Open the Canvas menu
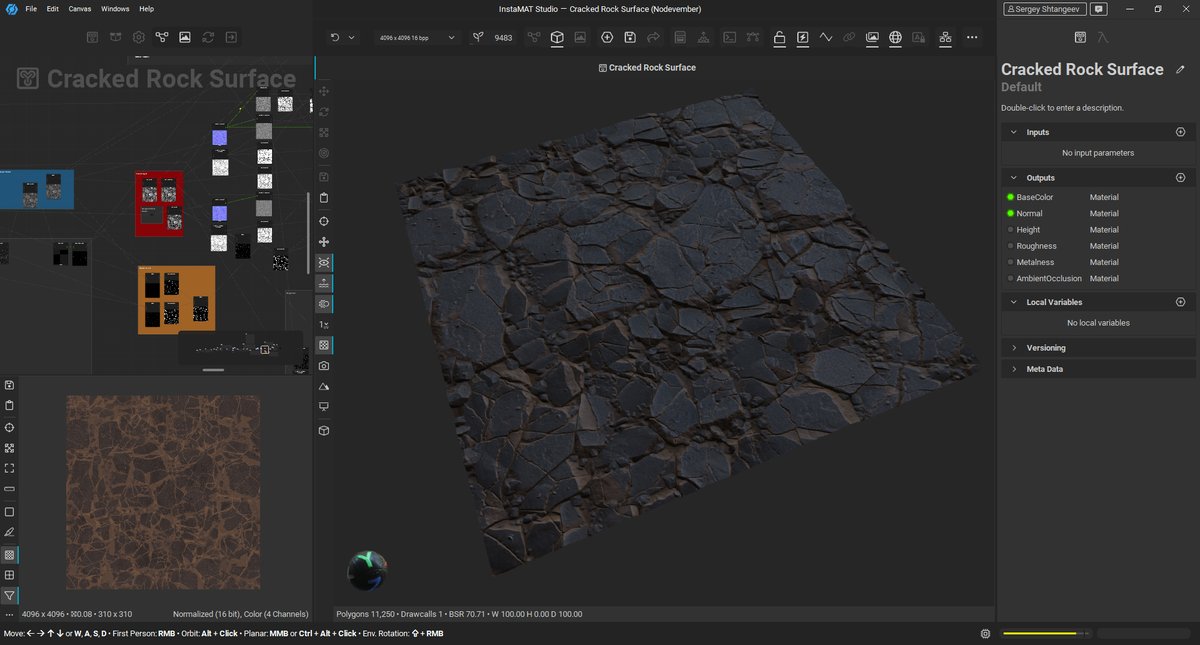 80,9
